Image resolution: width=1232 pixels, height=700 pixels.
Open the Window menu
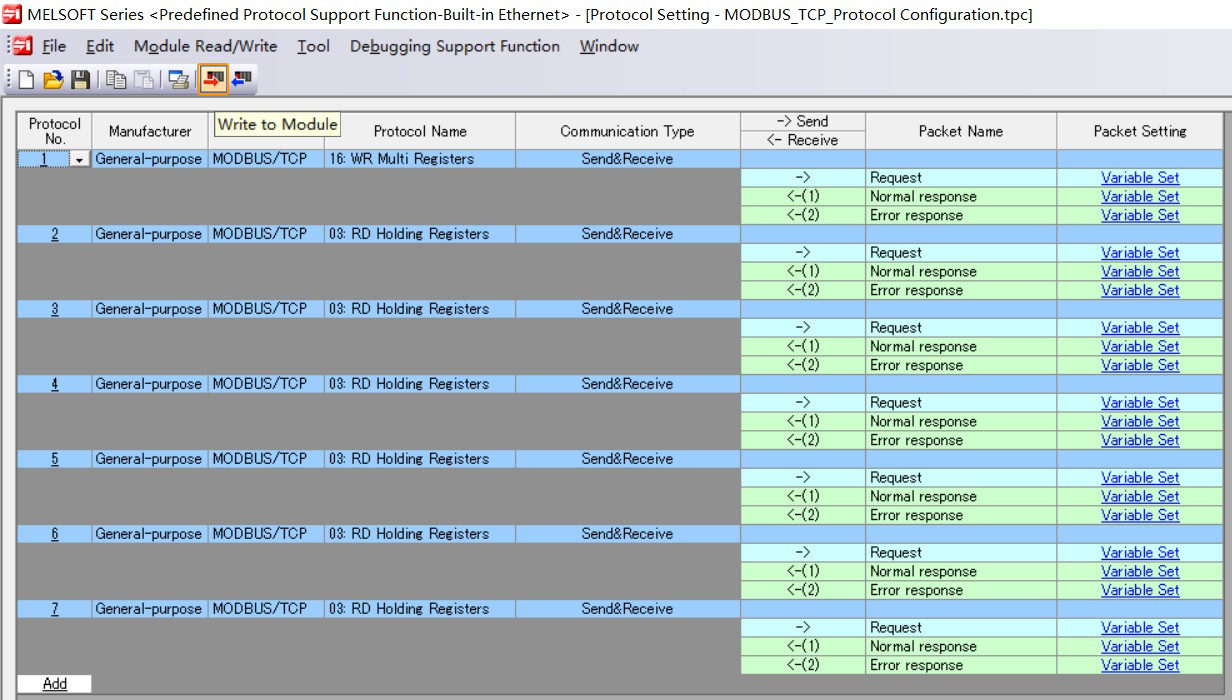(608, 46)
